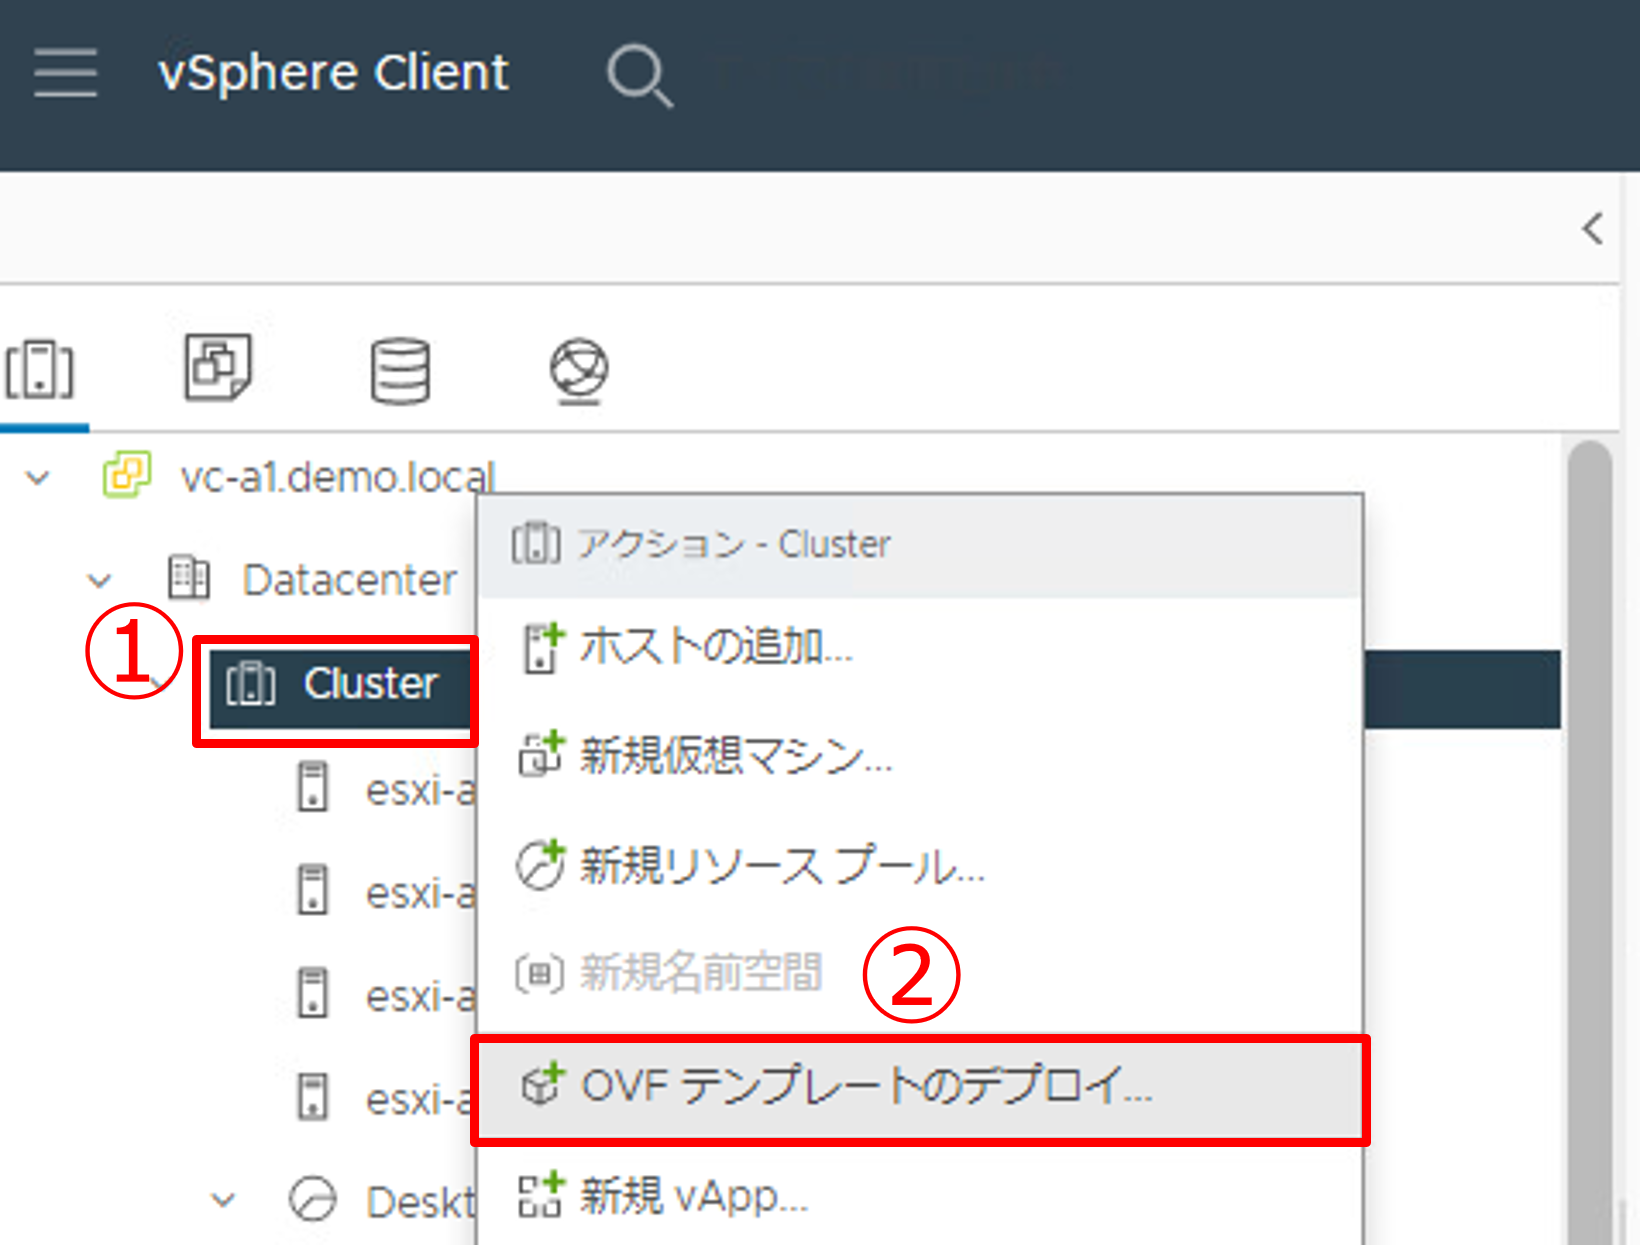Click the inventory tree vertical scrollbar
The height and width of the screenshot is (1245, 1640).
point(1589,800)
